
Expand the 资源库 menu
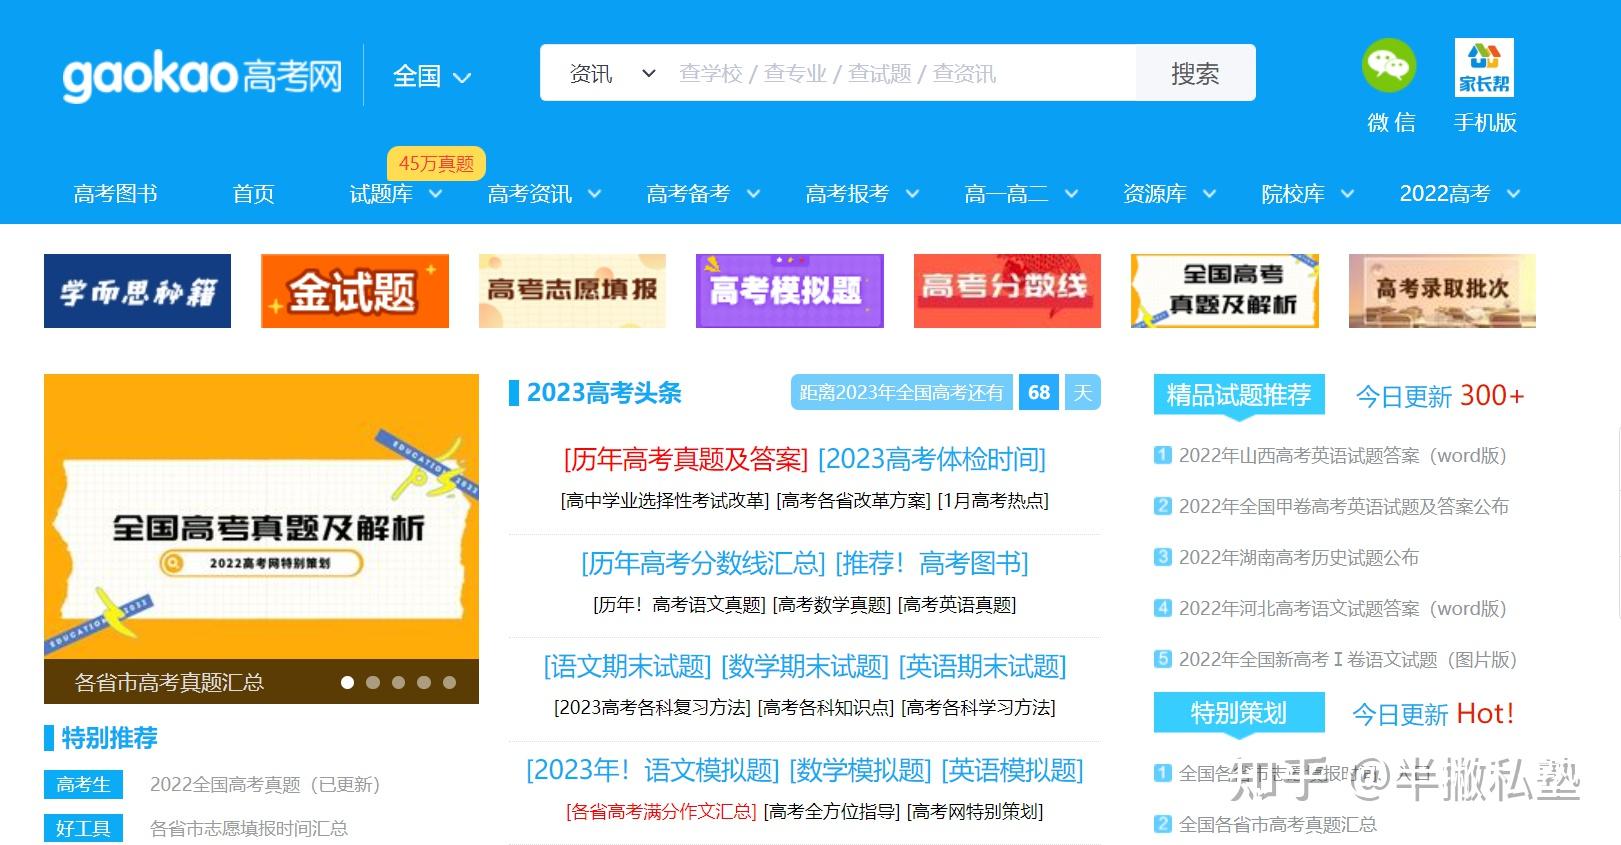pyautogui.click(x=1169, y=194)
